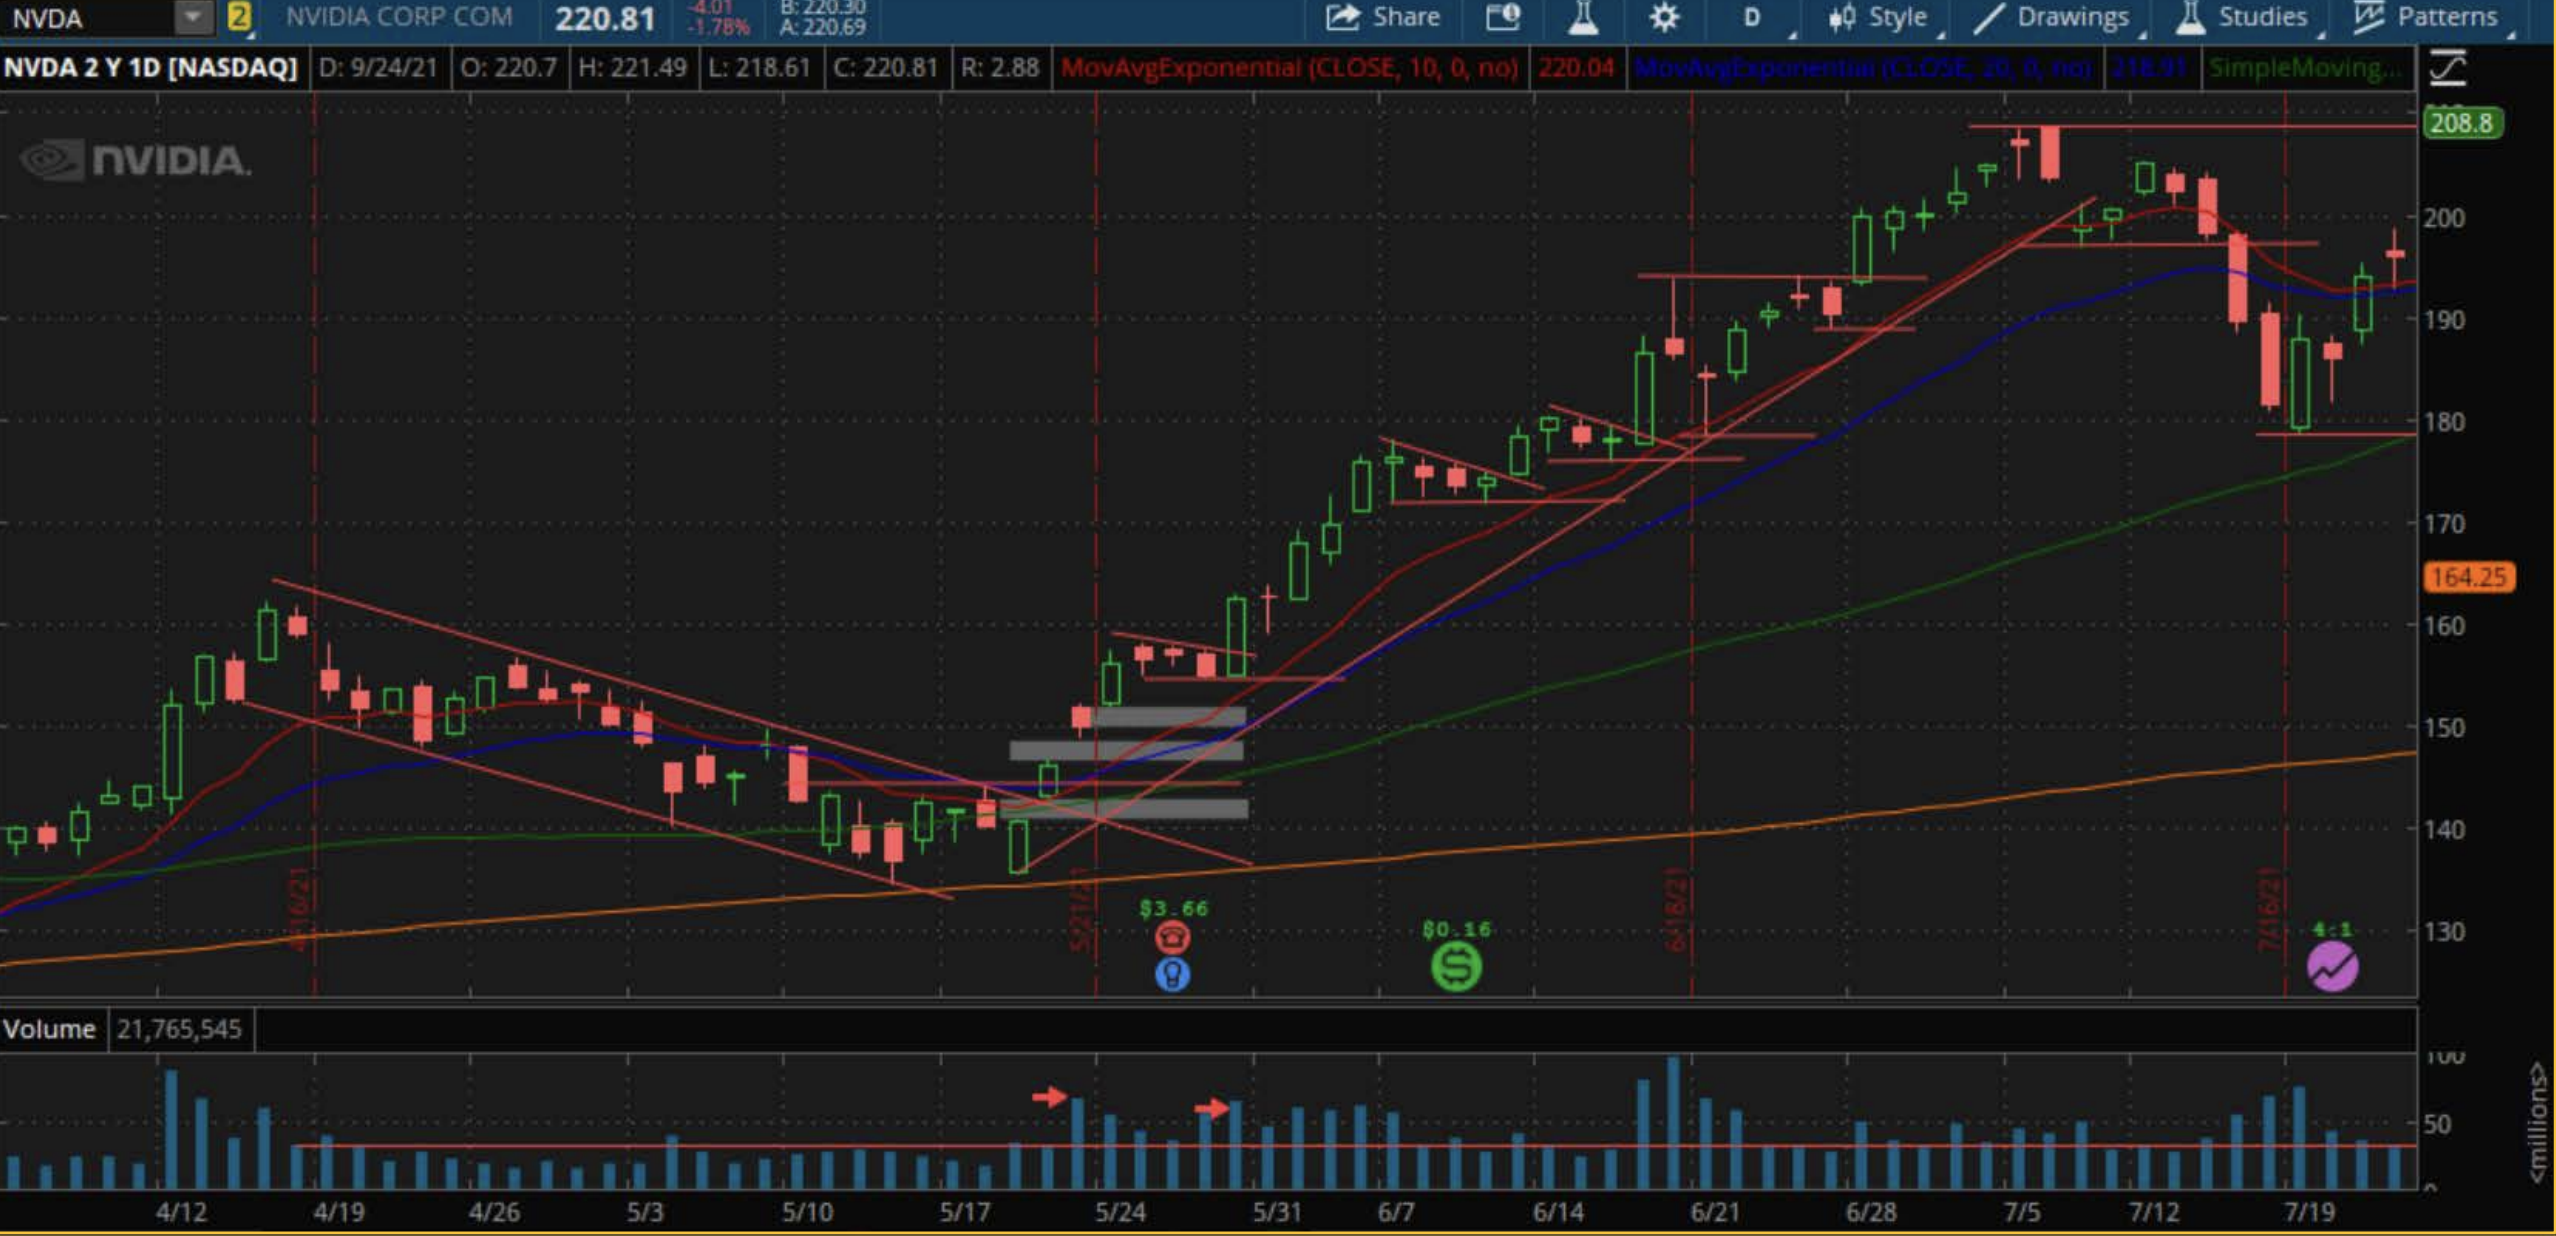This screenshot has height=1236, width=2556.
Task: Click the orange 164.25 price bubble
Action: [x=2468, y=577]
